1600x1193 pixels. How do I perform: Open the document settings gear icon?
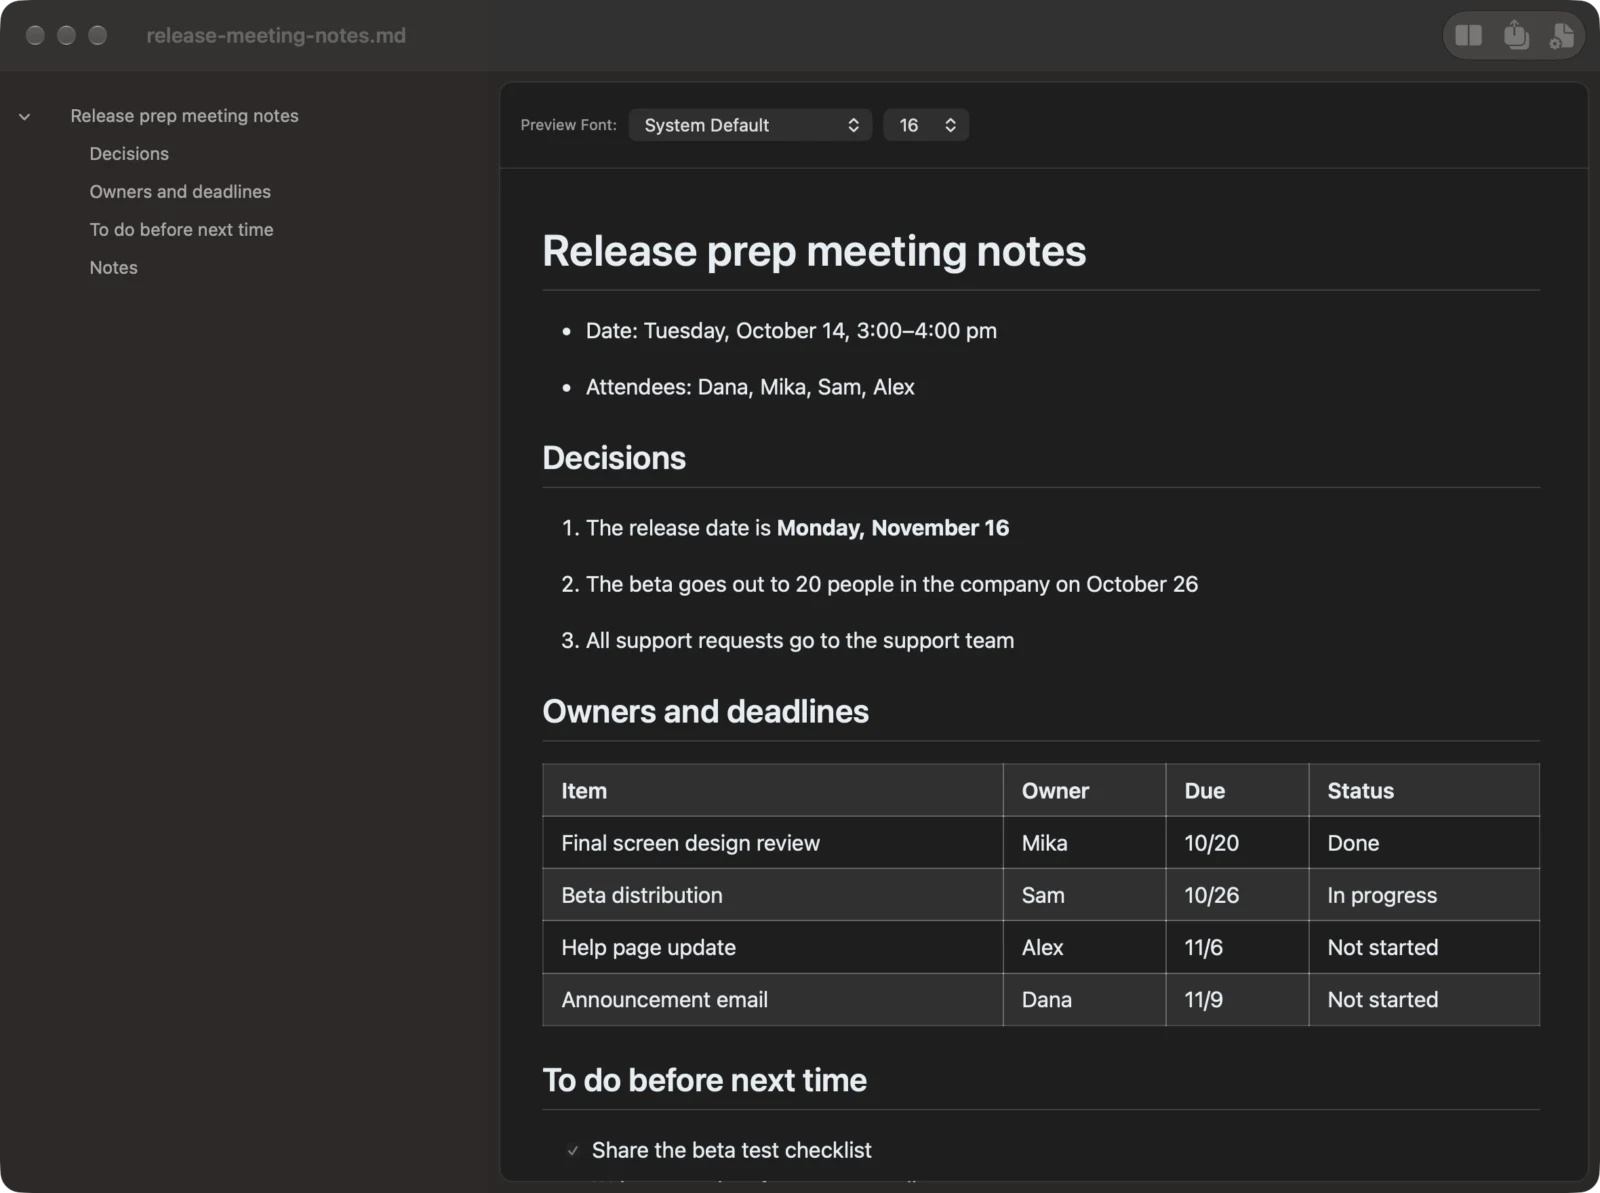pos(1561,36)
